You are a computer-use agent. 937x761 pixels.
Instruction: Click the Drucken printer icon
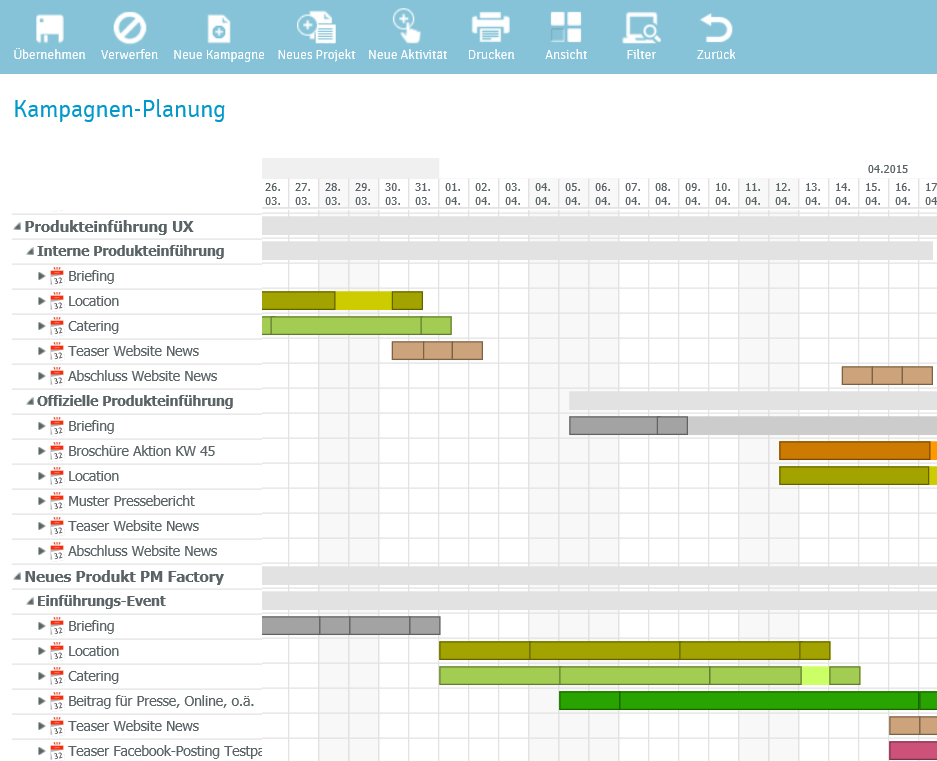(491, 27)
